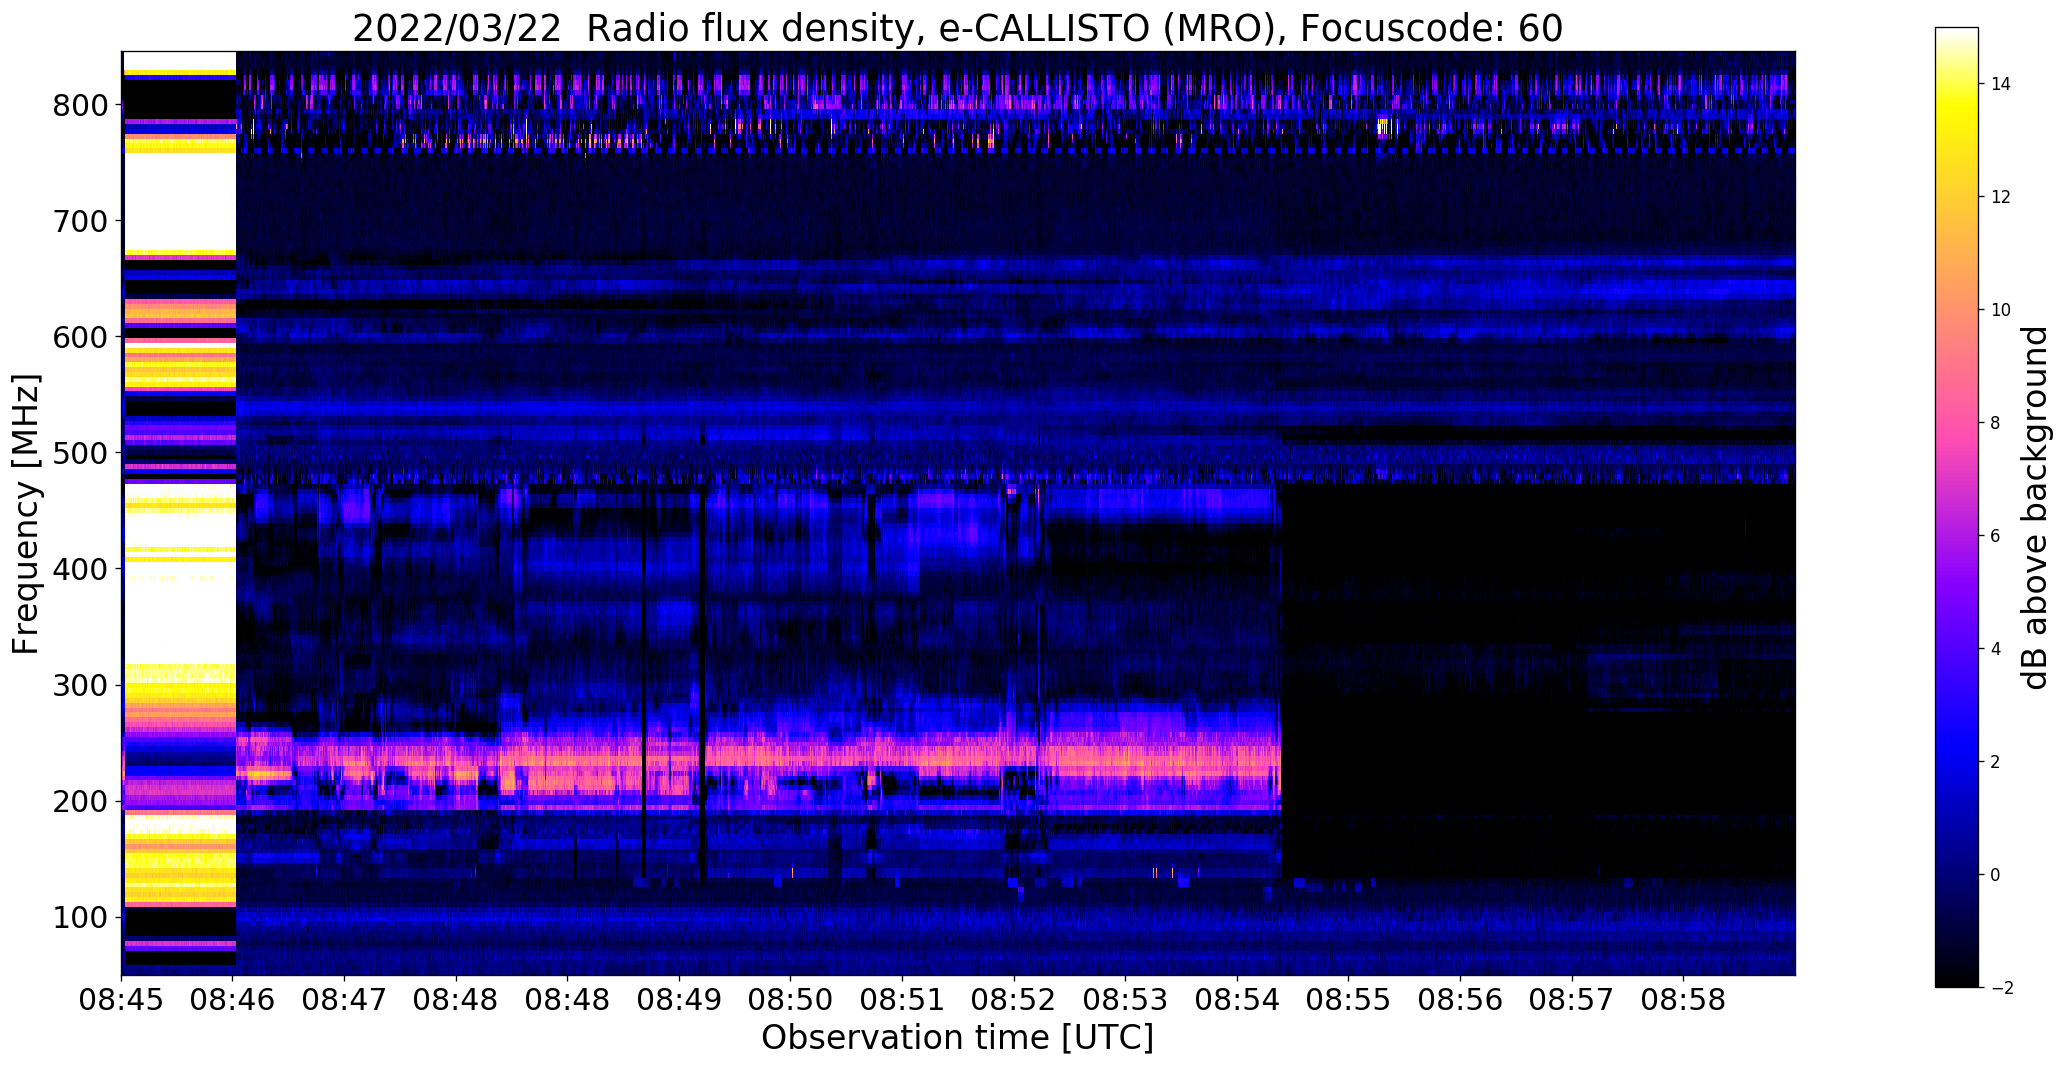Click the 08:55 time tick label
Screen dimensions: 2066x1067
[x=1349, y=1000]
